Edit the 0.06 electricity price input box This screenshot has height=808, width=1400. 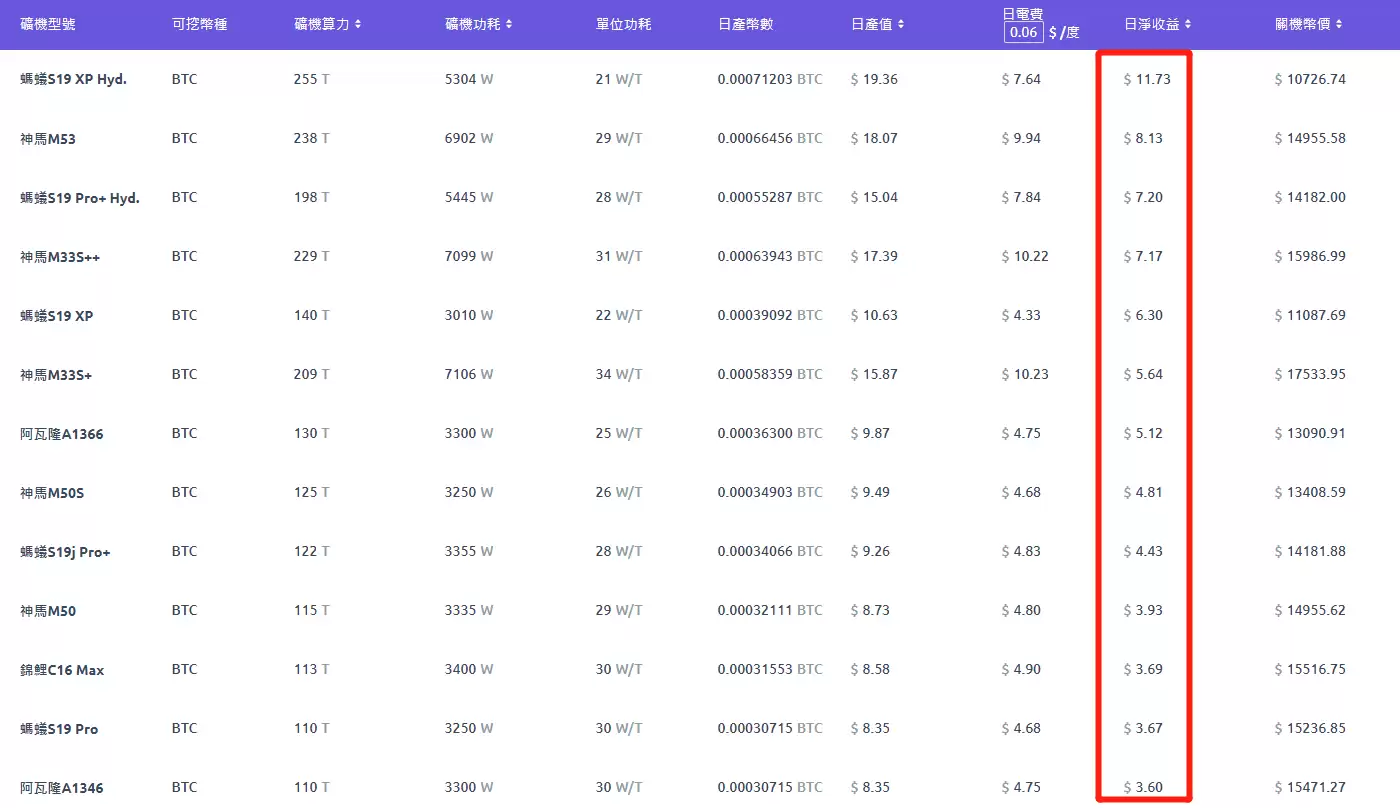tap(1023, 31)
